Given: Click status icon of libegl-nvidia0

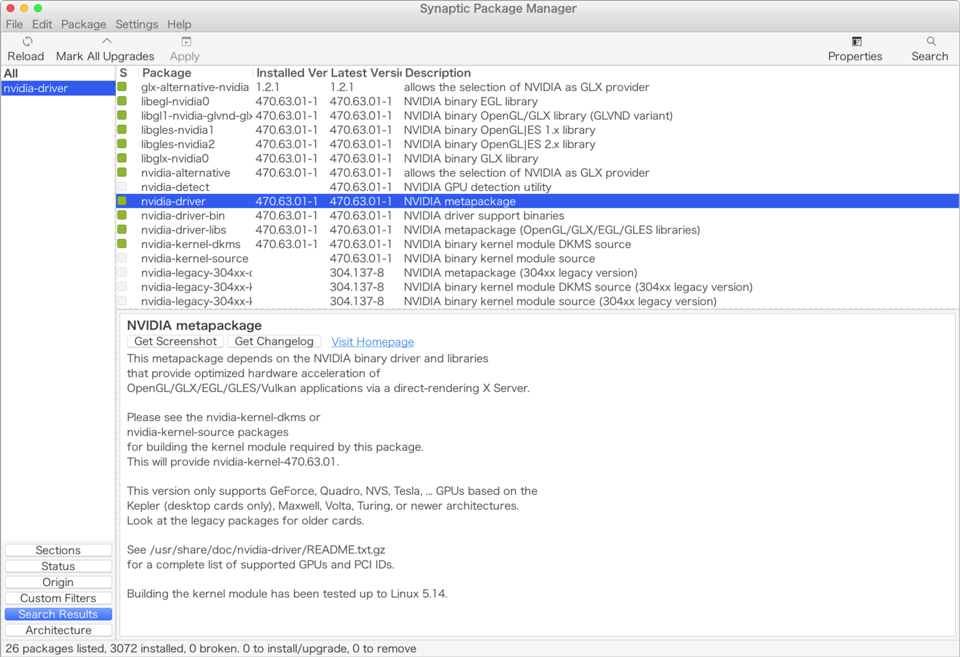Looking at the screenshot, I should (x=123, y=101).
